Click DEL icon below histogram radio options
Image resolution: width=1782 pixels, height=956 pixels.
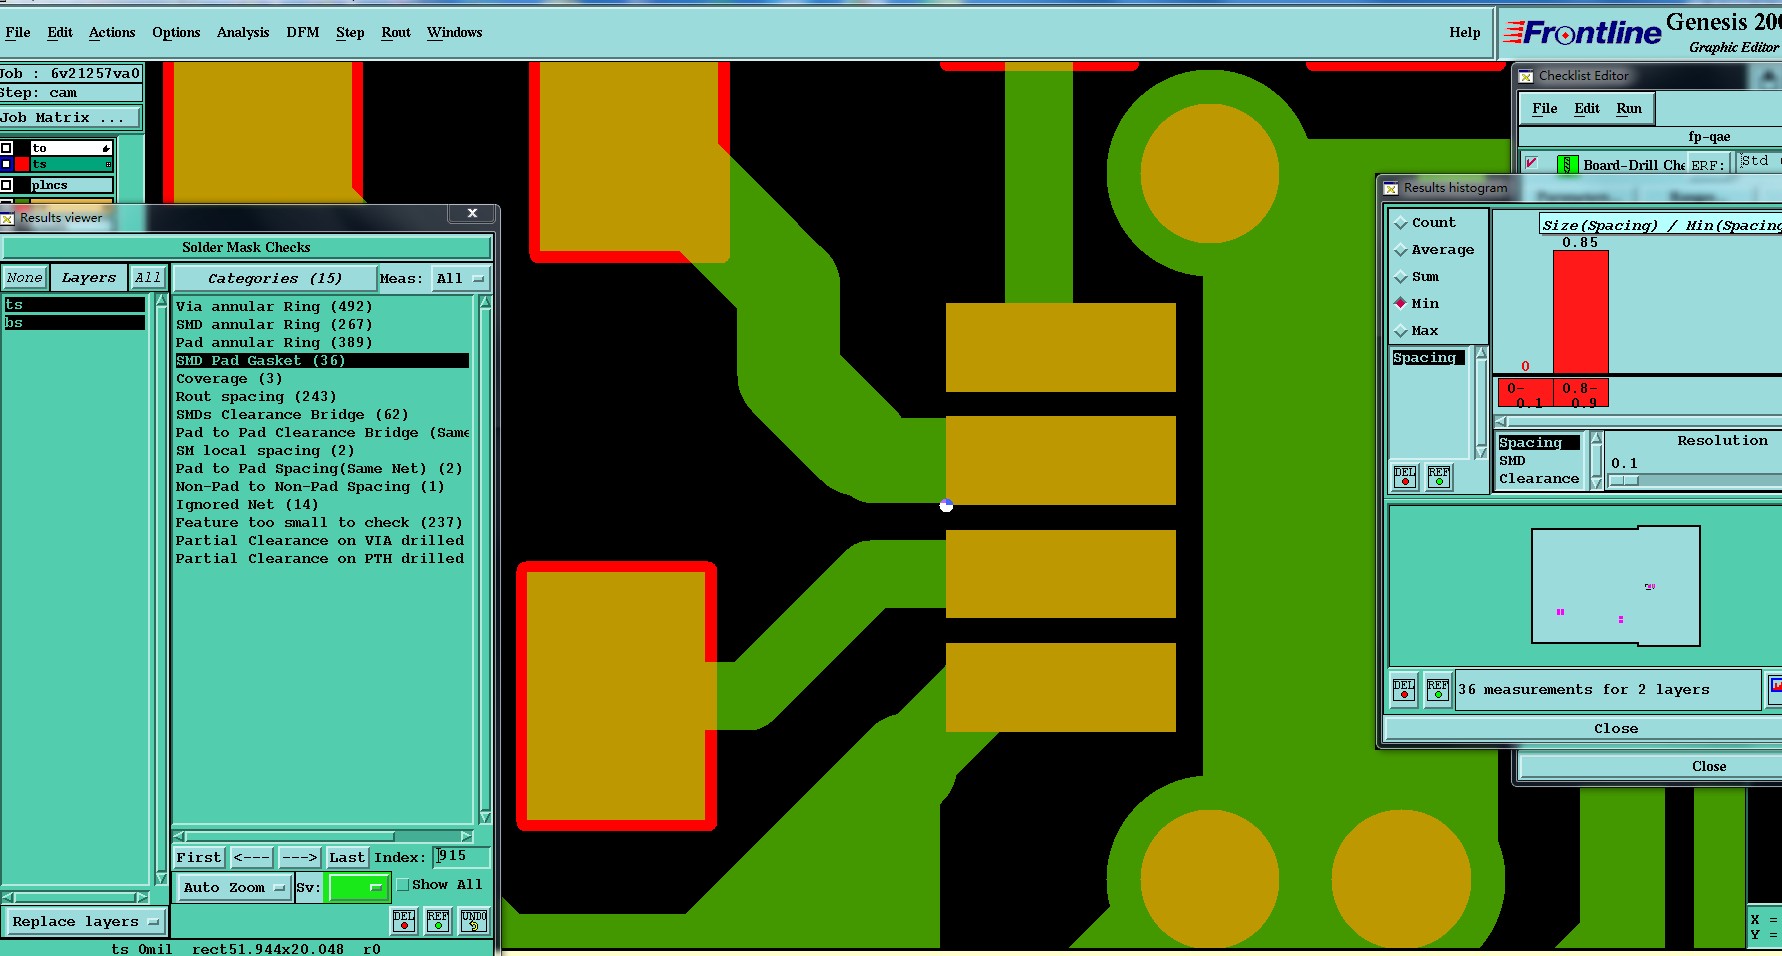[1405, 477]
